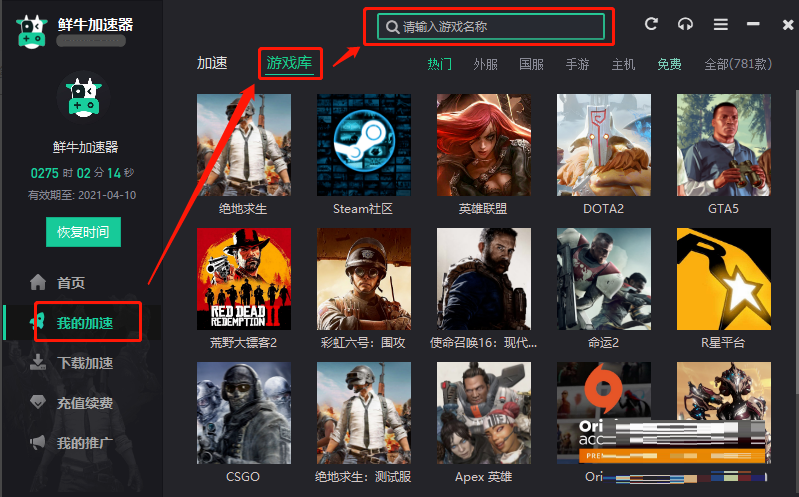Select 荒野大镖客2 Red Dead cover
Screen dimensions: 799x497
244,279
